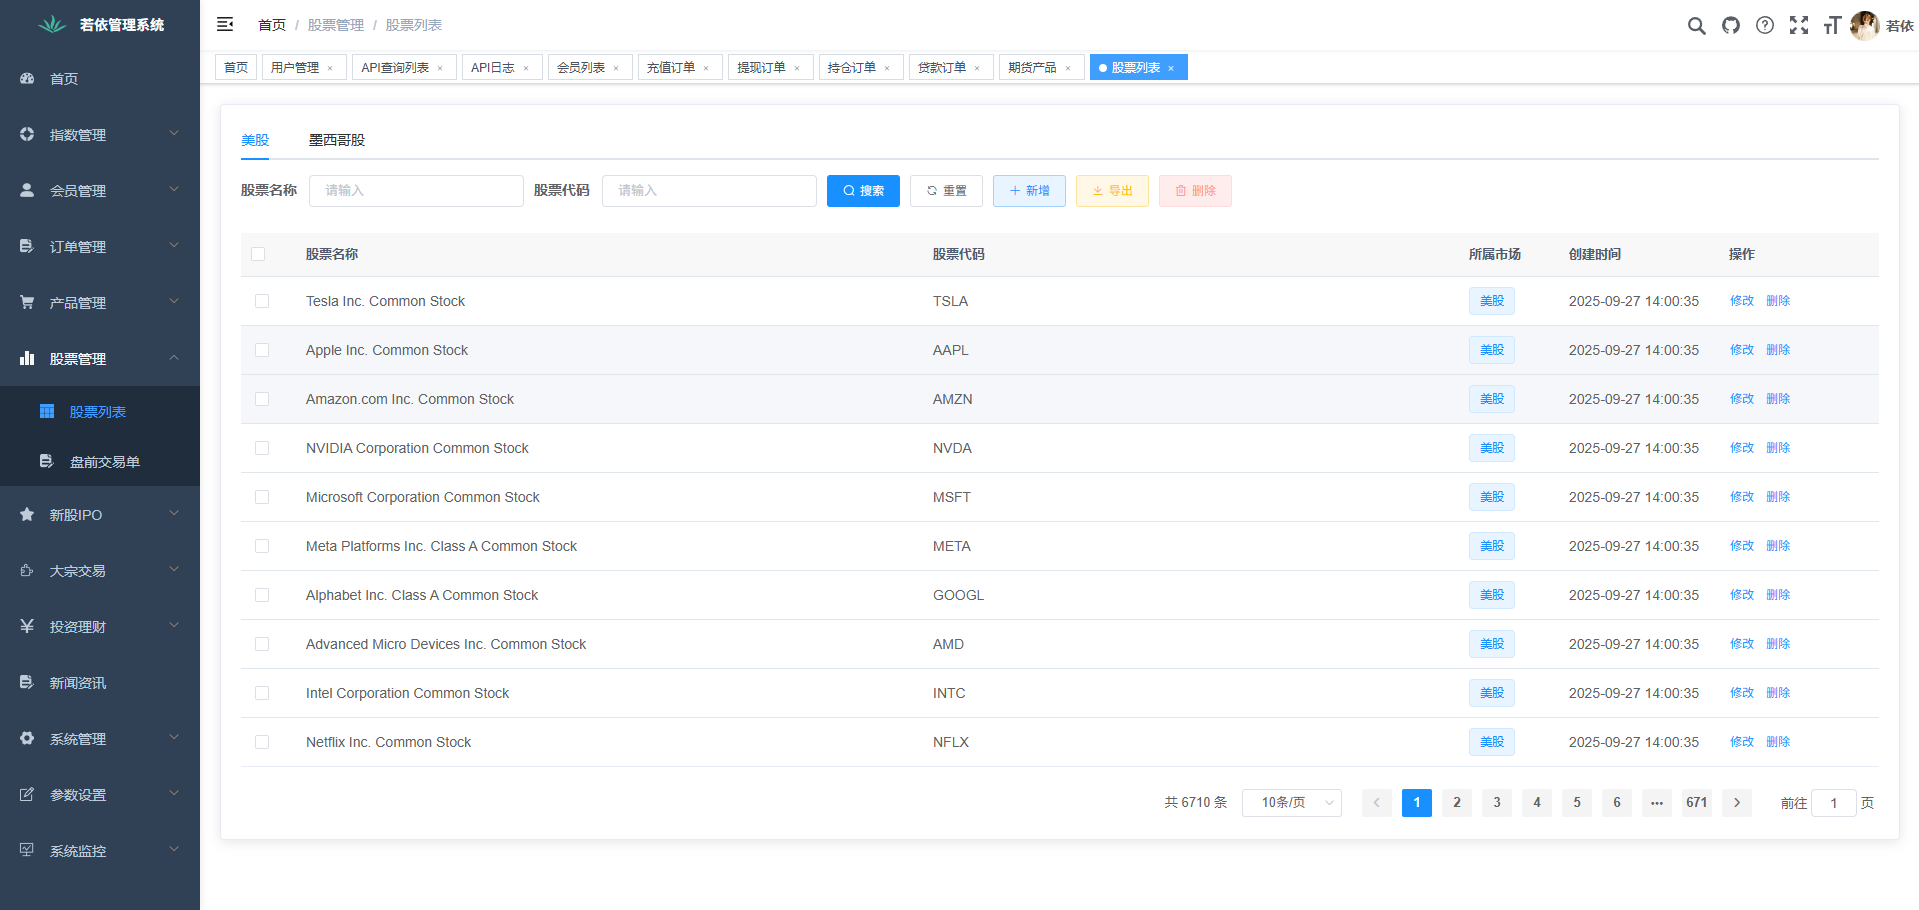
Task: Open 盘前交易单 in the sidebar
Action: (104, 462)
